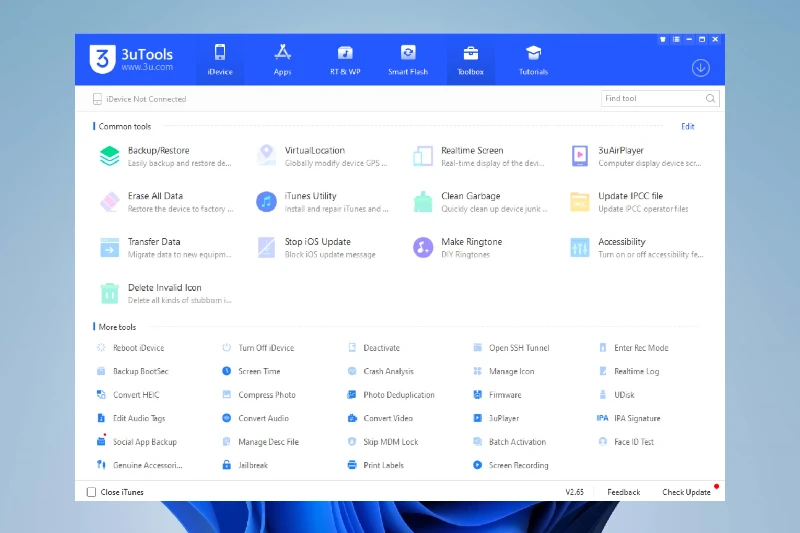Click the 3uTools shield logo
The height and width of the screenshot is (533, 800).
pos(102,59)
